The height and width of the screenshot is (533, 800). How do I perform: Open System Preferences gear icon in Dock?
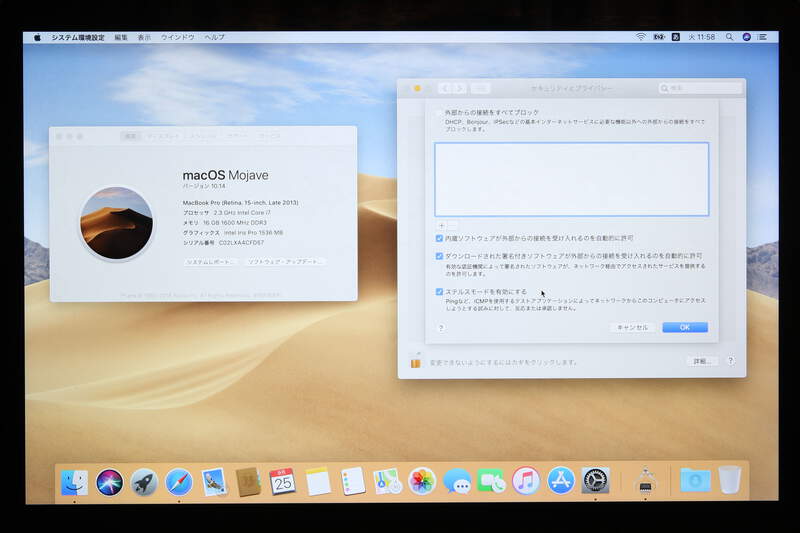pos(595,480)
